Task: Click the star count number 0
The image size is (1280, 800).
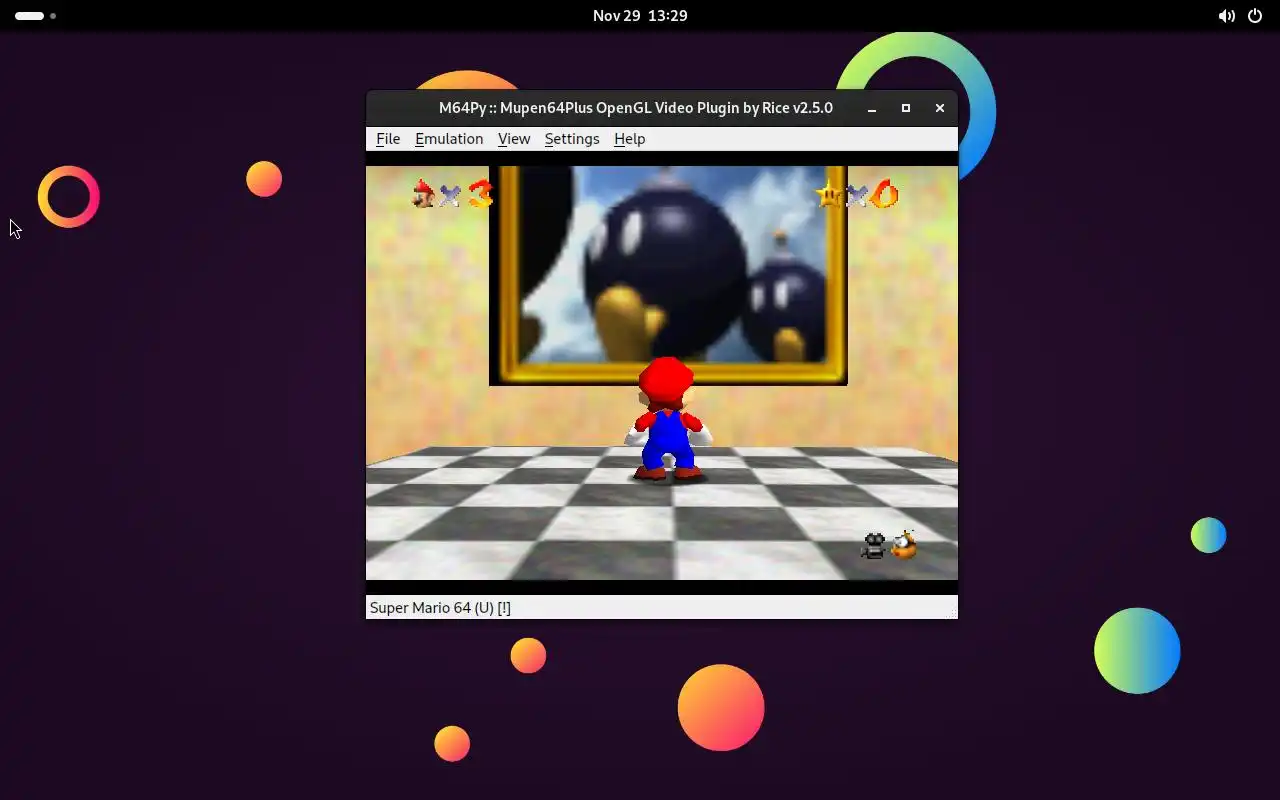Action: (x=885, y=194)
